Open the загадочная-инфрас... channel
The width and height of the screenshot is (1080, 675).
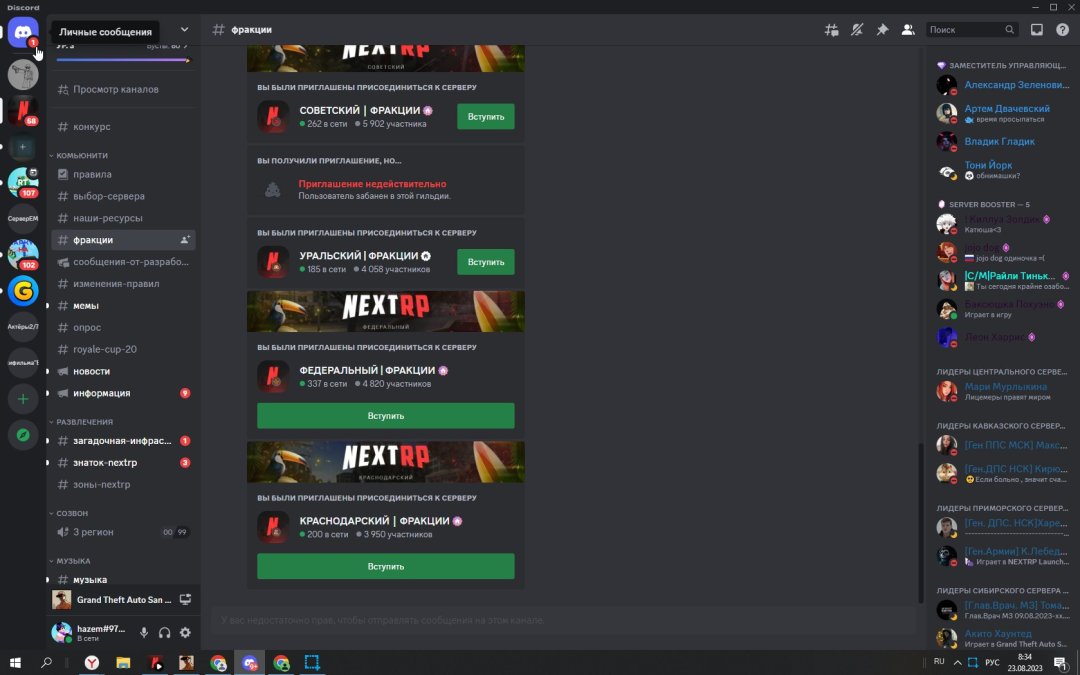click(x=123, y=441)
